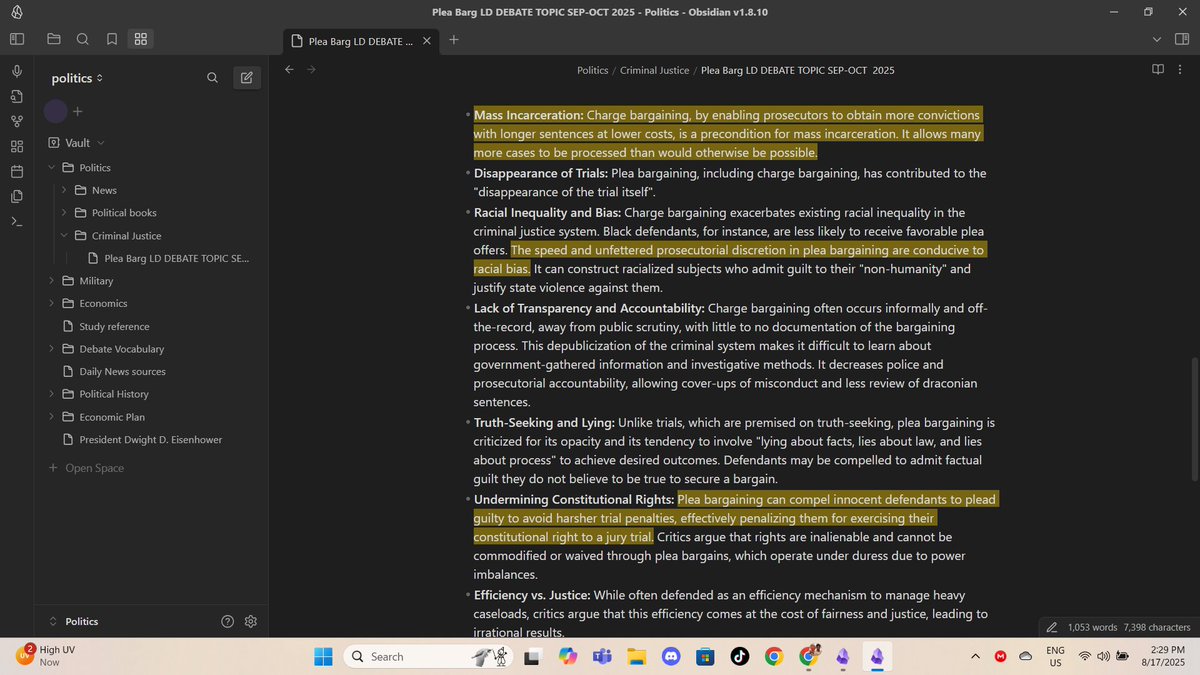Open vault help question mark icon

click(x=228, y=621)
